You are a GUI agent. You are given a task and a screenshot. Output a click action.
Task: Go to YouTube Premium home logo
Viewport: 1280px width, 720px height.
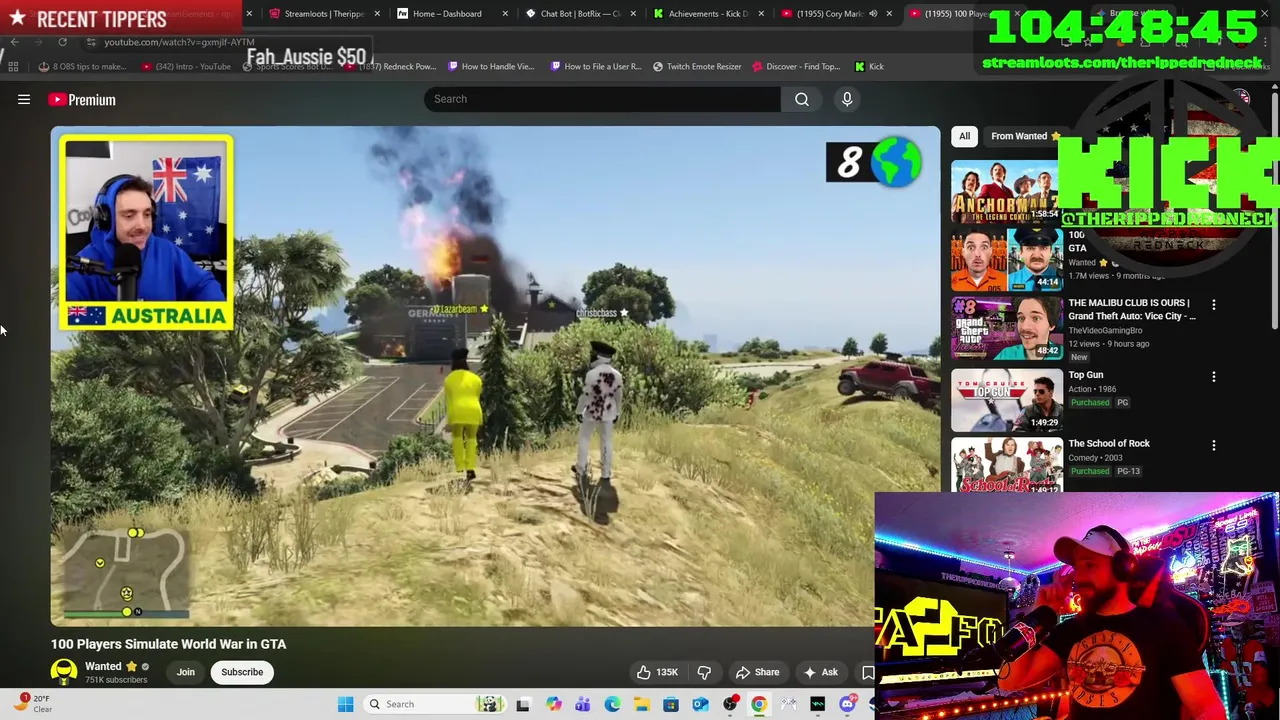(82, 99)
